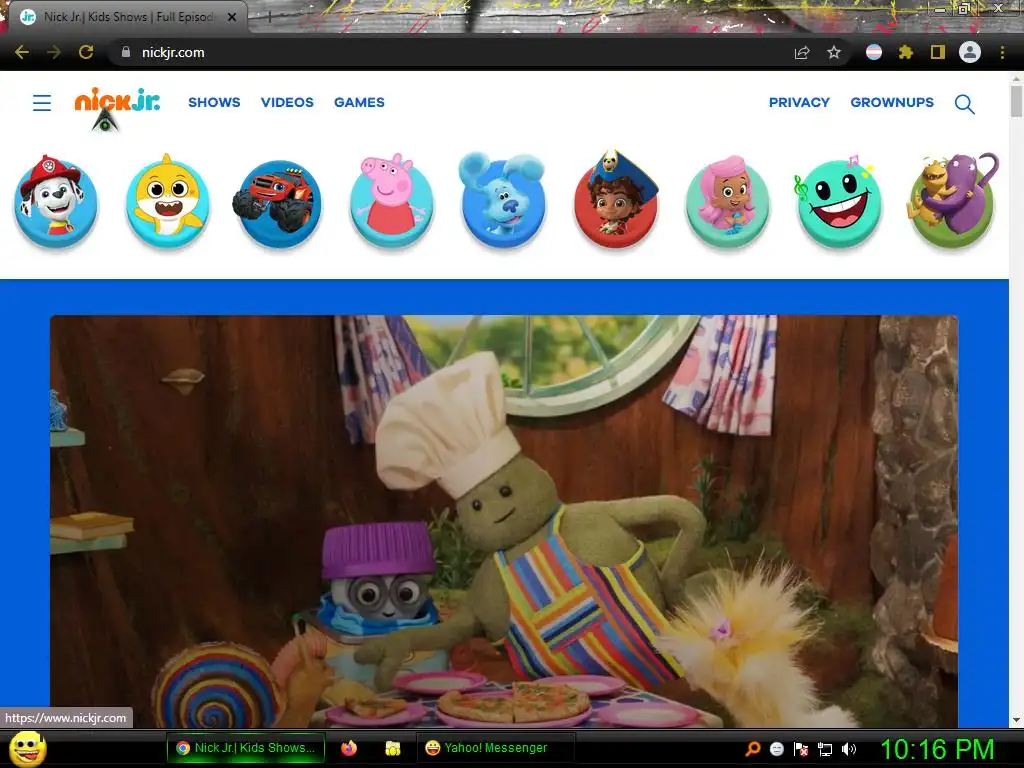Open the site search magnifier

(x=965, y=104)
